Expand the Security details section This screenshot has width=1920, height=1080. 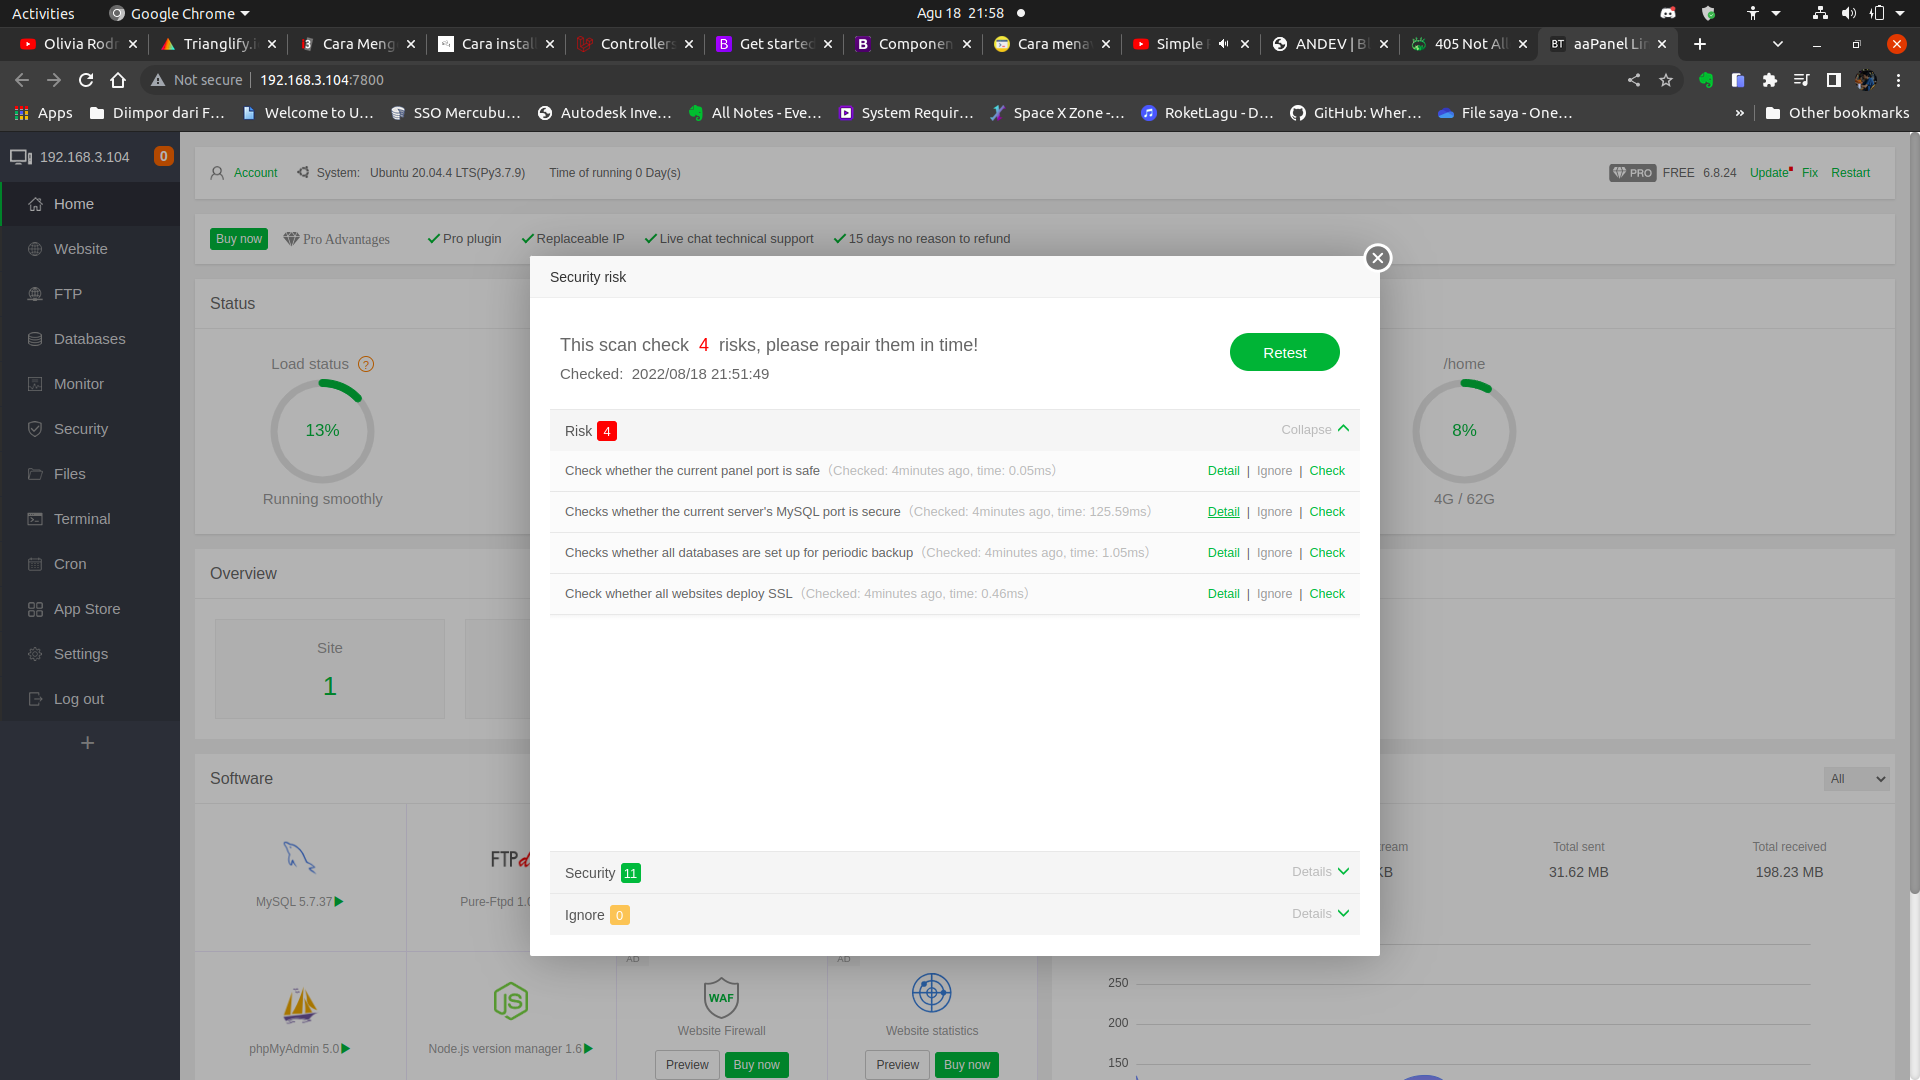(x=1320, y=872)
